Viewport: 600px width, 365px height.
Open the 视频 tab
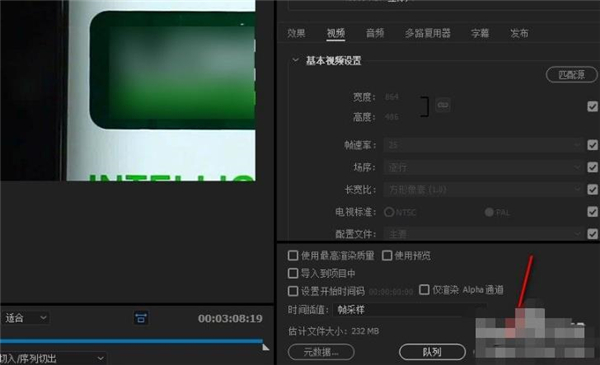coord(336,33)
